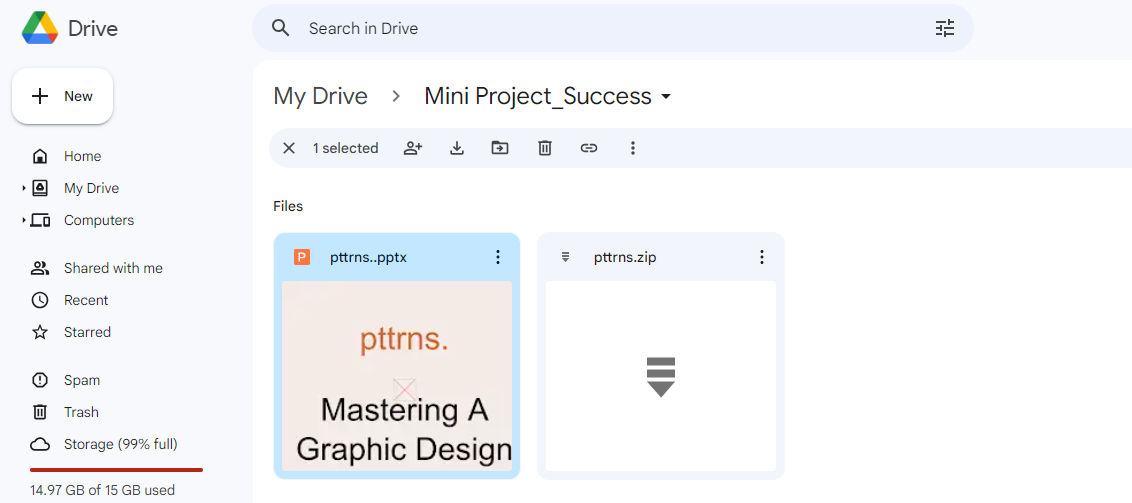This screenshot has width=1132, height=503.
Task: Copy link of selected file
Action: coord(589,148)
